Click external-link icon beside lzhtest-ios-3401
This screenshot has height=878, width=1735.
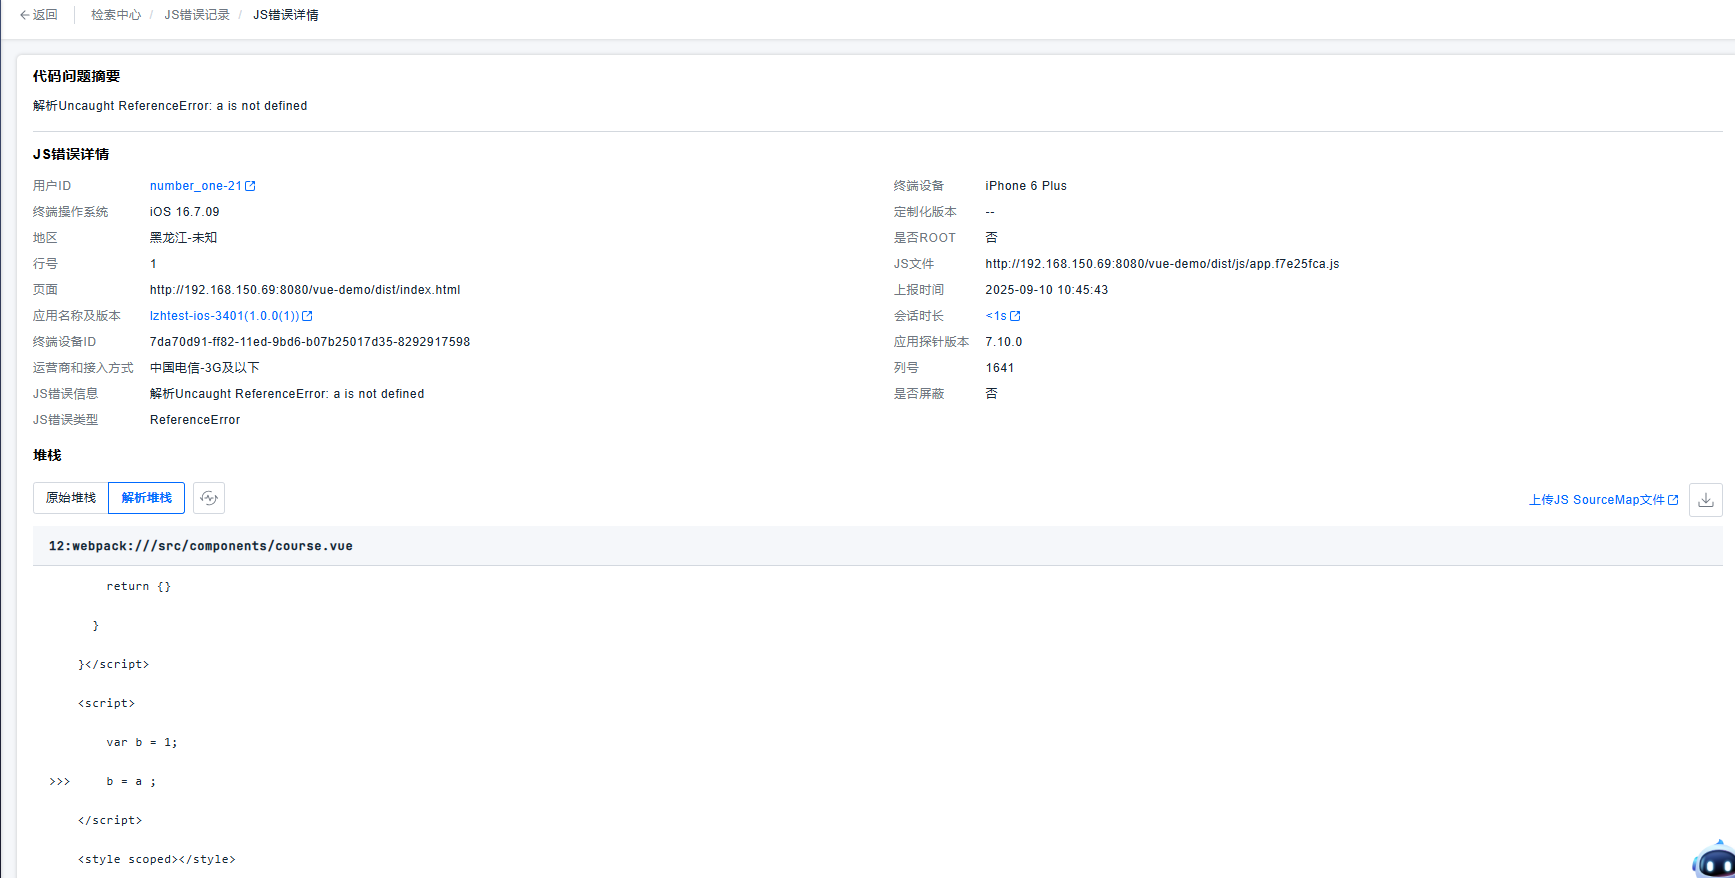pos(308,316)
